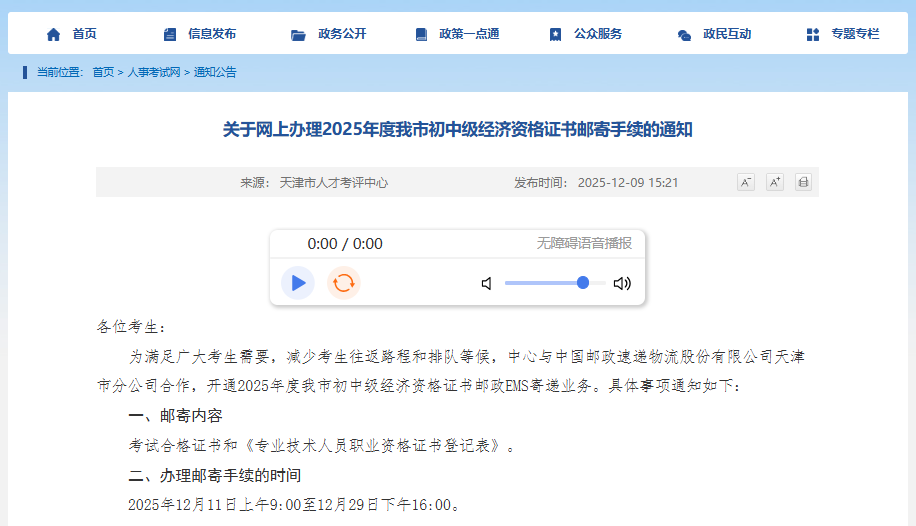
Task: Click the 无障碍语音播报 label
Action: coord(584,243)
